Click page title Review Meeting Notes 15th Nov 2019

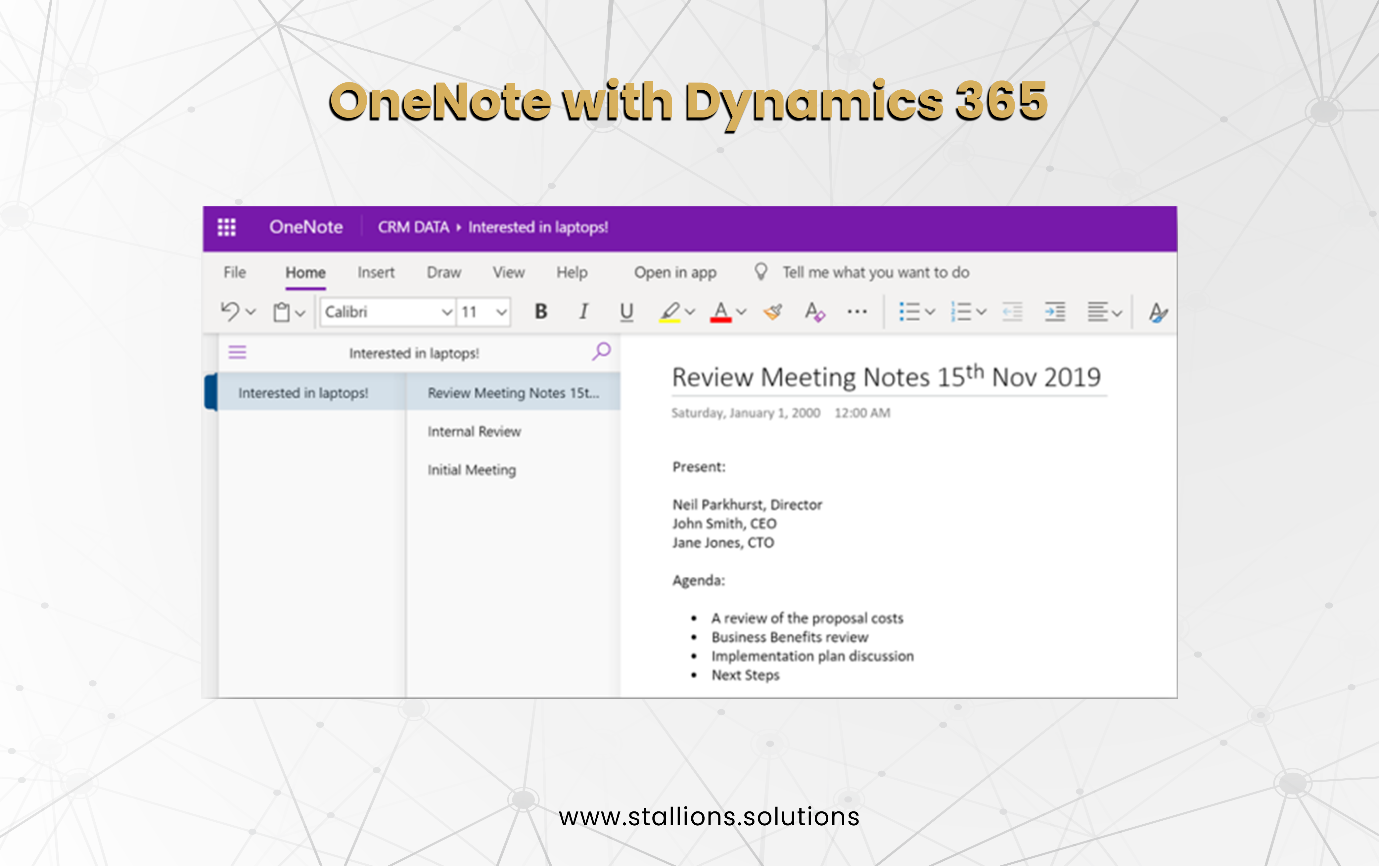click(886, 377)
